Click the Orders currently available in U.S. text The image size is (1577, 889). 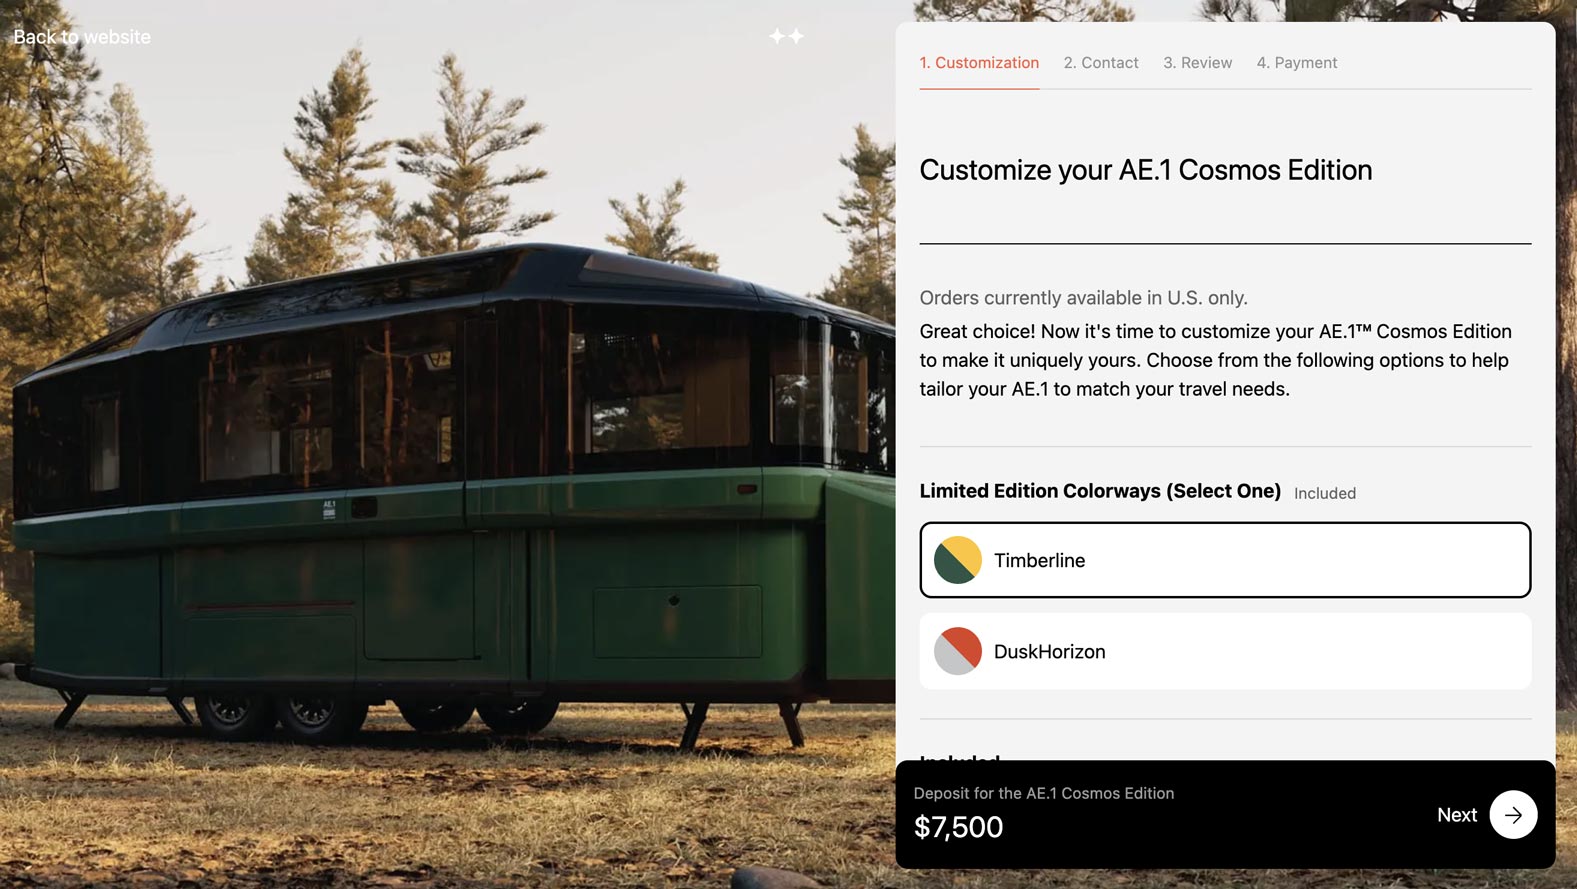tap(1083, 298)
